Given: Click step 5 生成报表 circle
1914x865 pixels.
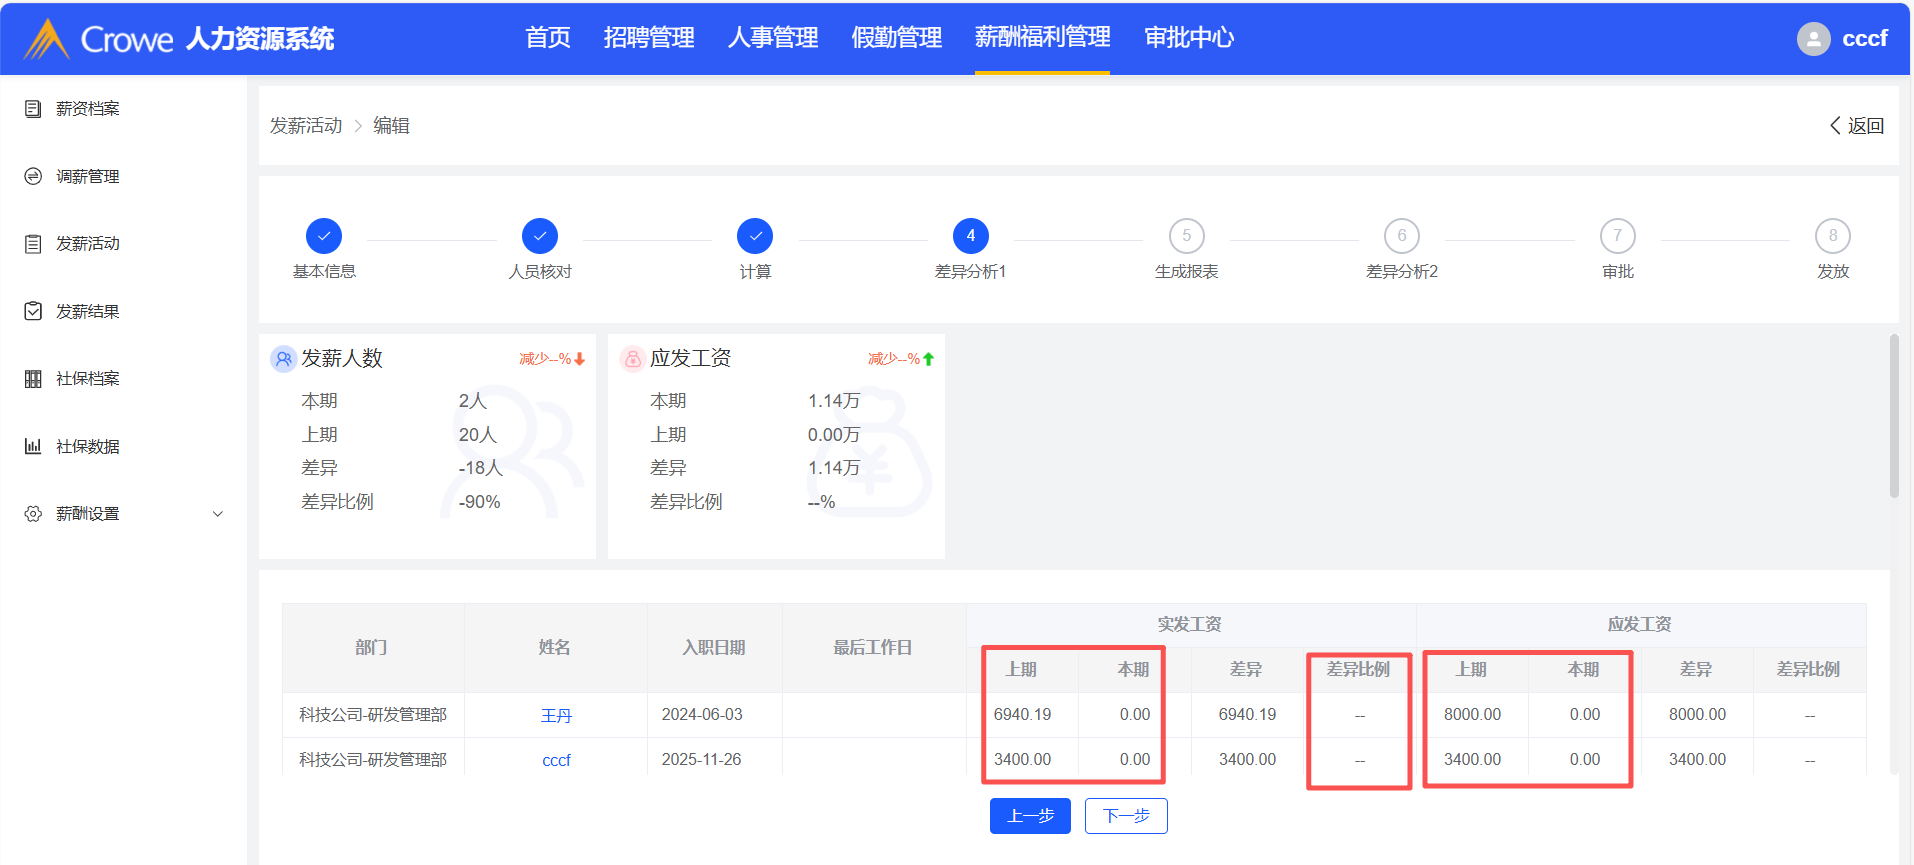Looking at the screenshot, I should pyautogui.click(x=1187, y=236).
